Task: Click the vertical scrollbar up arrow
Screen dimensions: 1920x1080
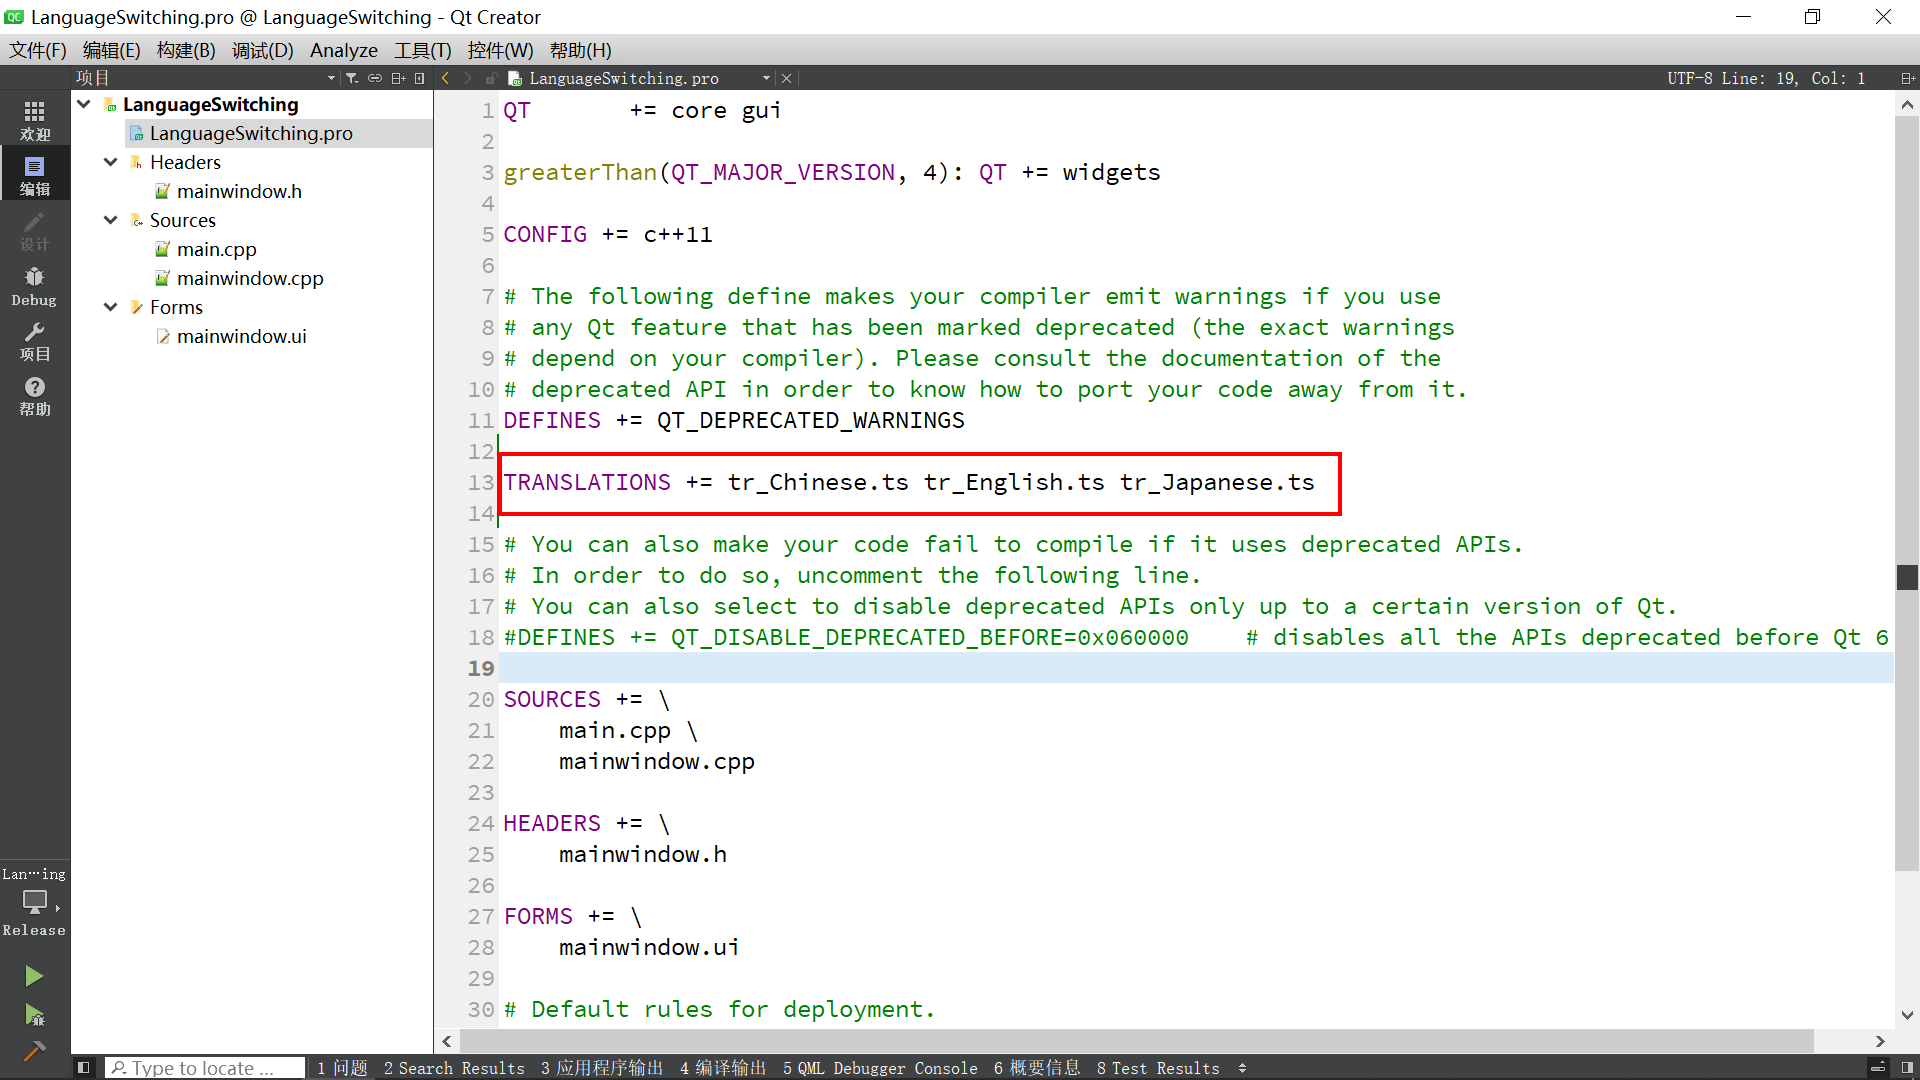Action: pos(1907,104)
